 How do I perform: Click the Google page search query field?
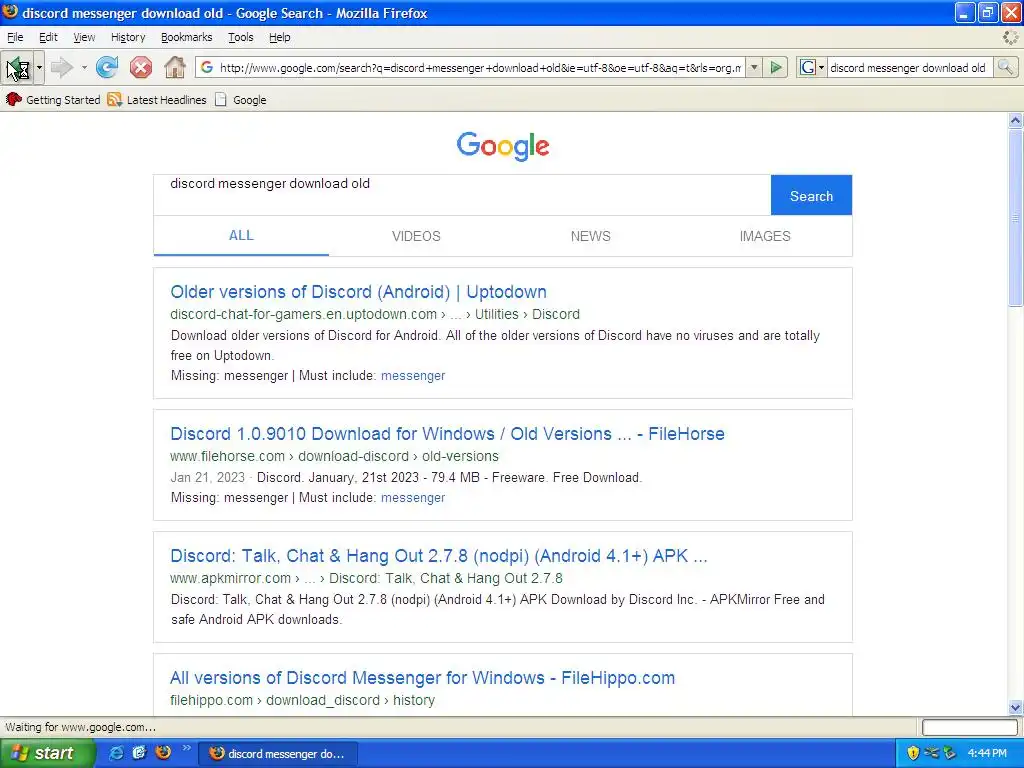[x=462, y=195]
